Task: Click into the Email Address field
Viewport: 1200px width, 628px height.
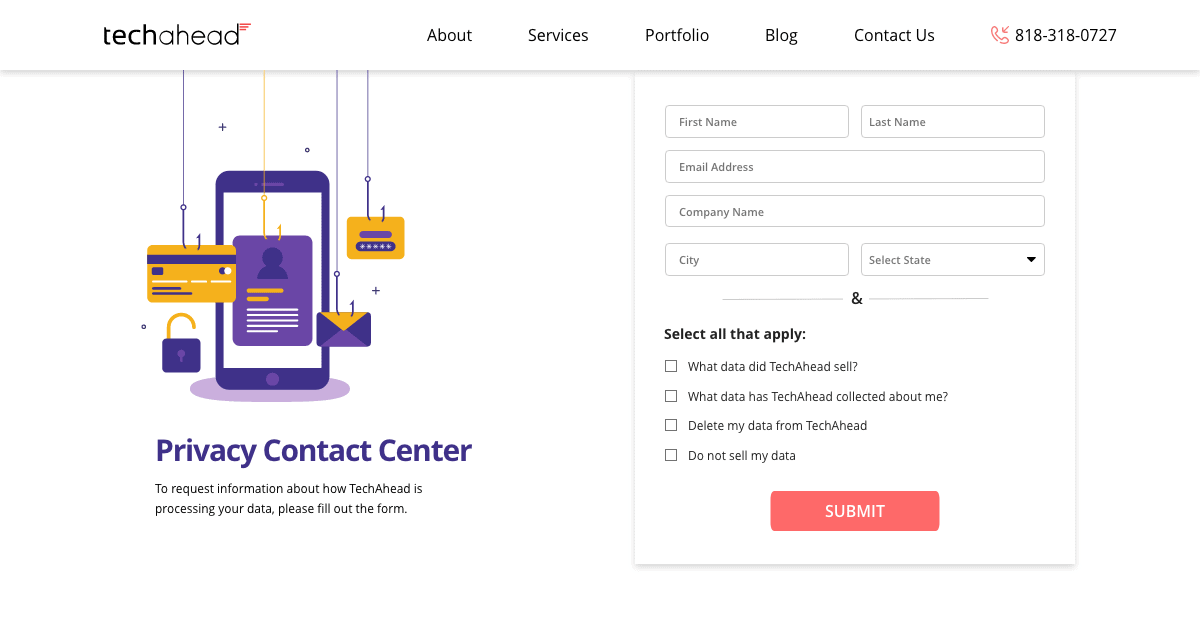Action: 854,167
